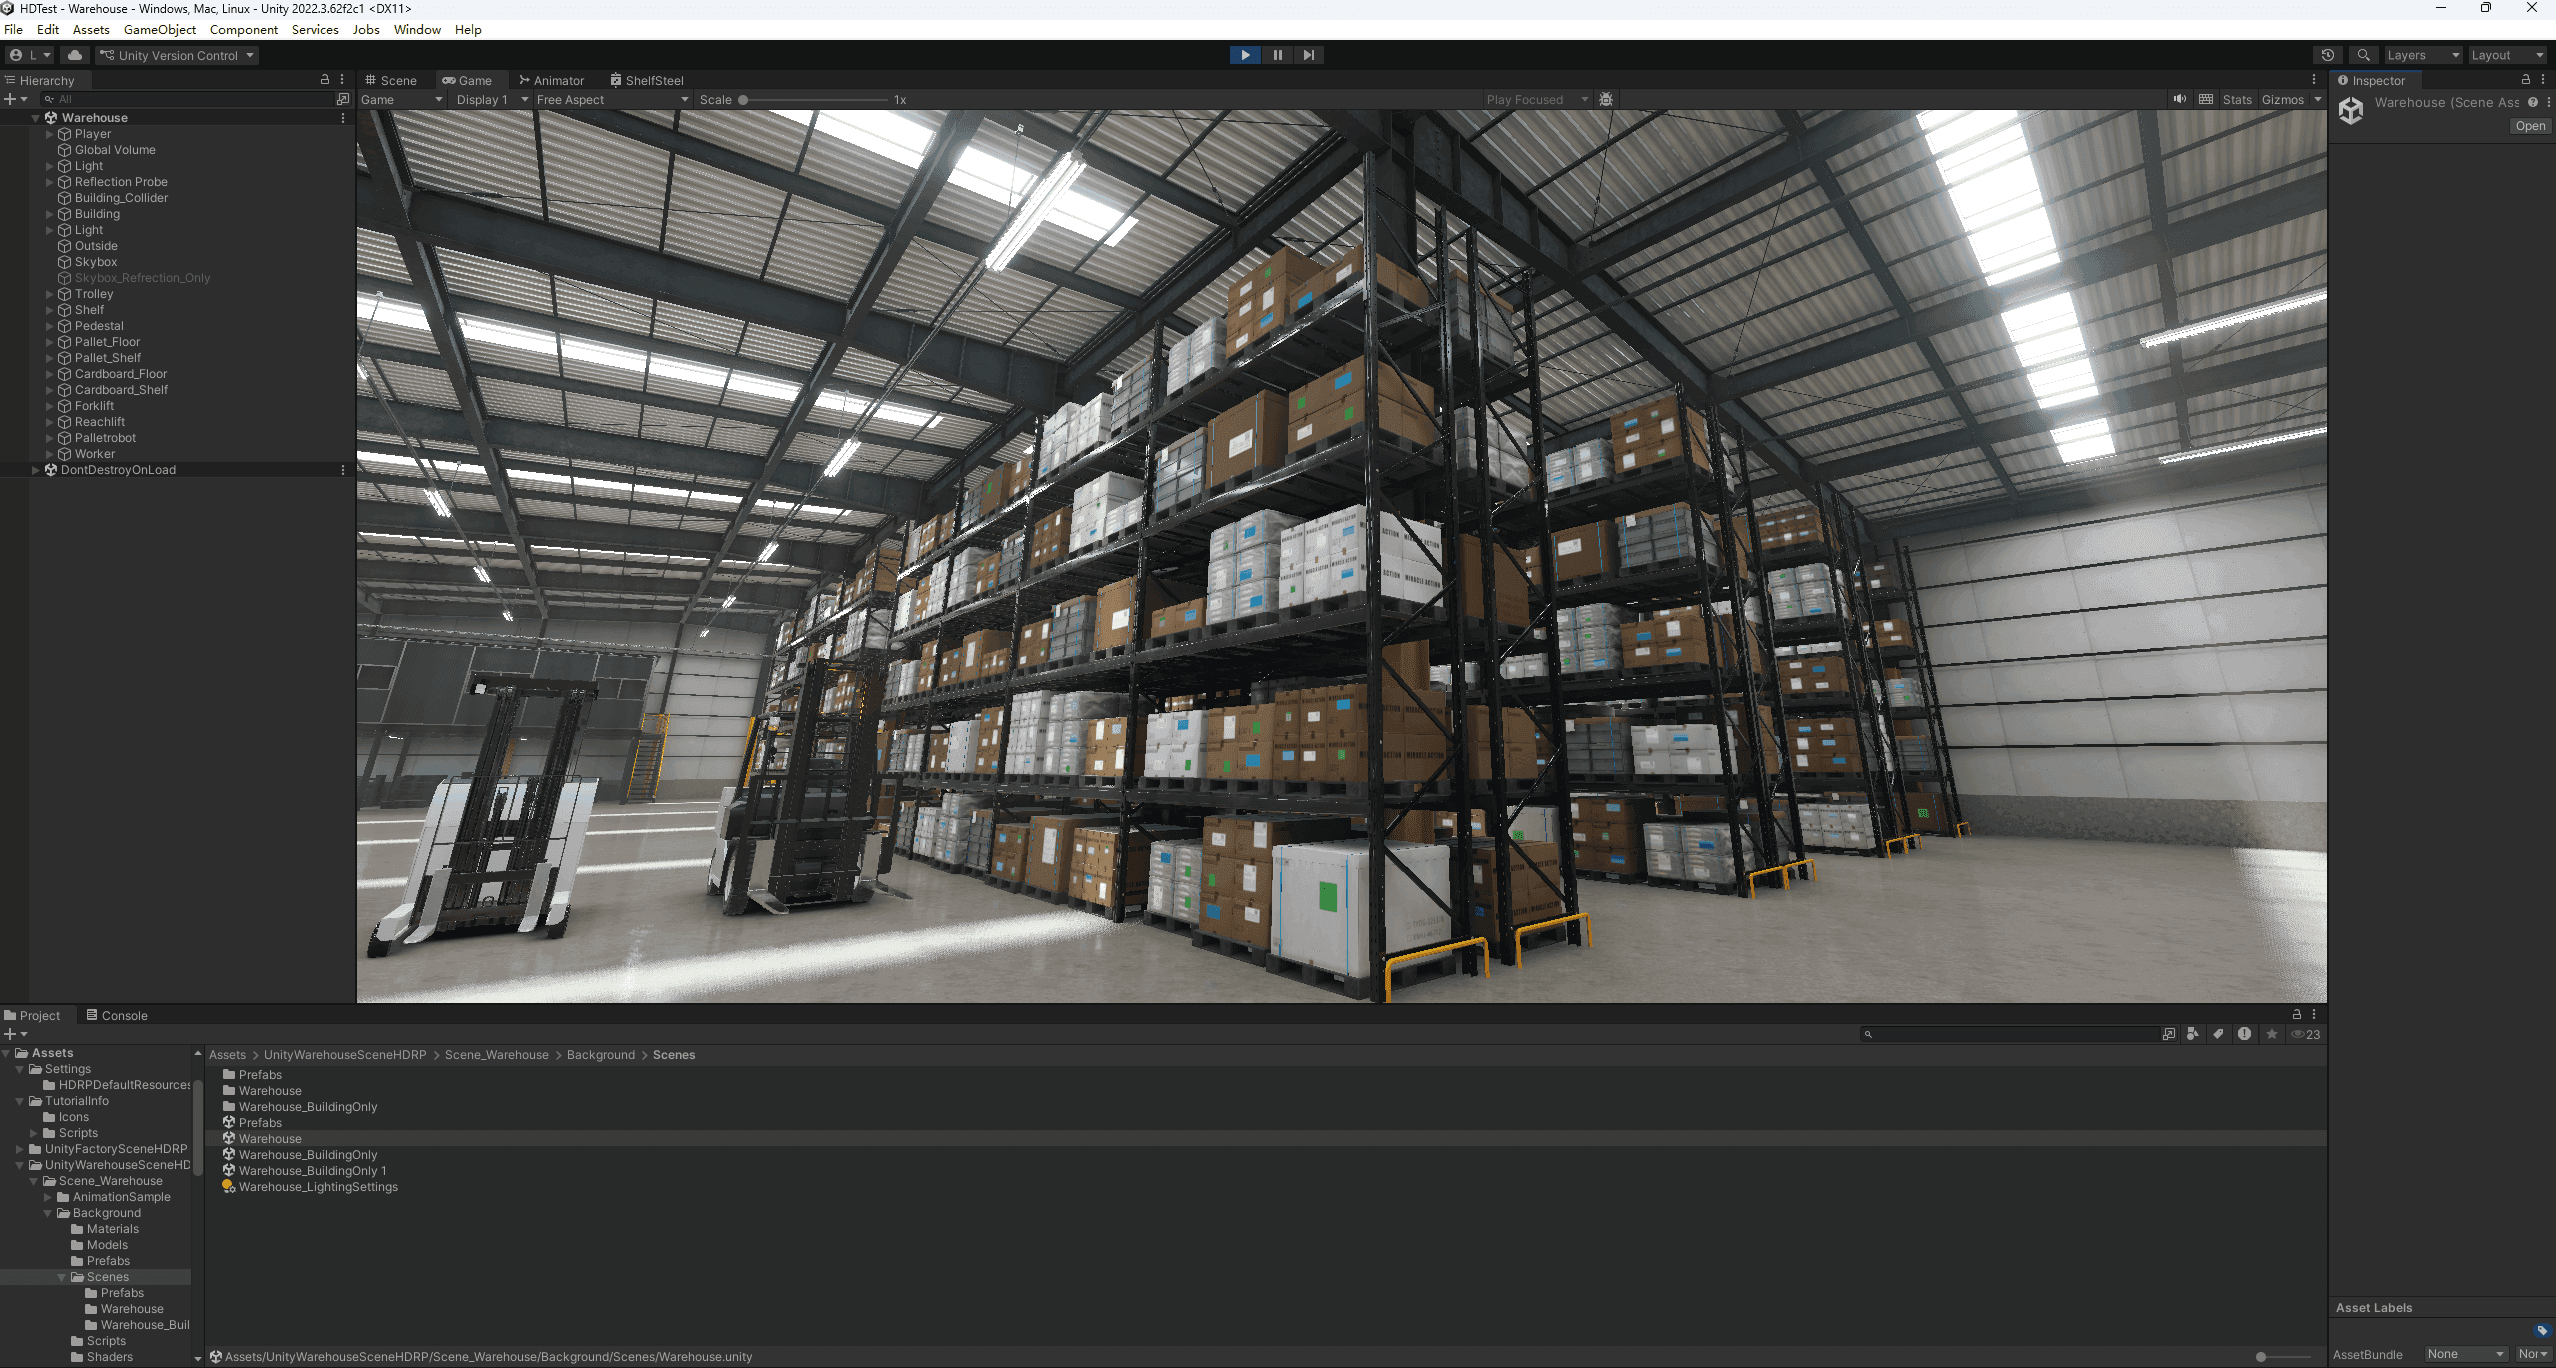Open the Free Aspect dropdown

point(612,99)
